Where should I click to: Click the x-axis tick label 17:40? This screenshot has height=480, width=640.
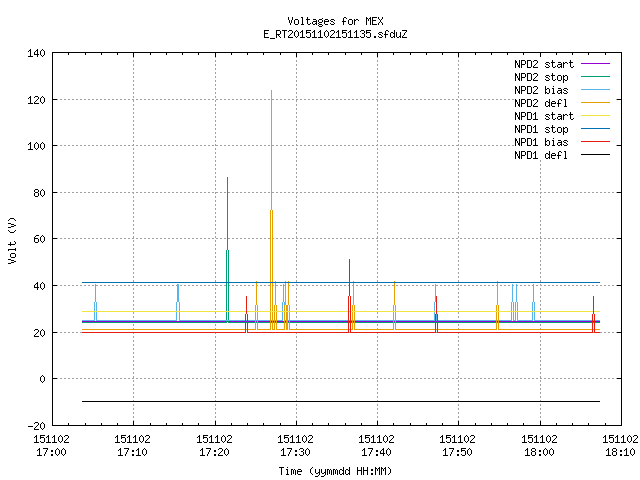tap(376, 452)
